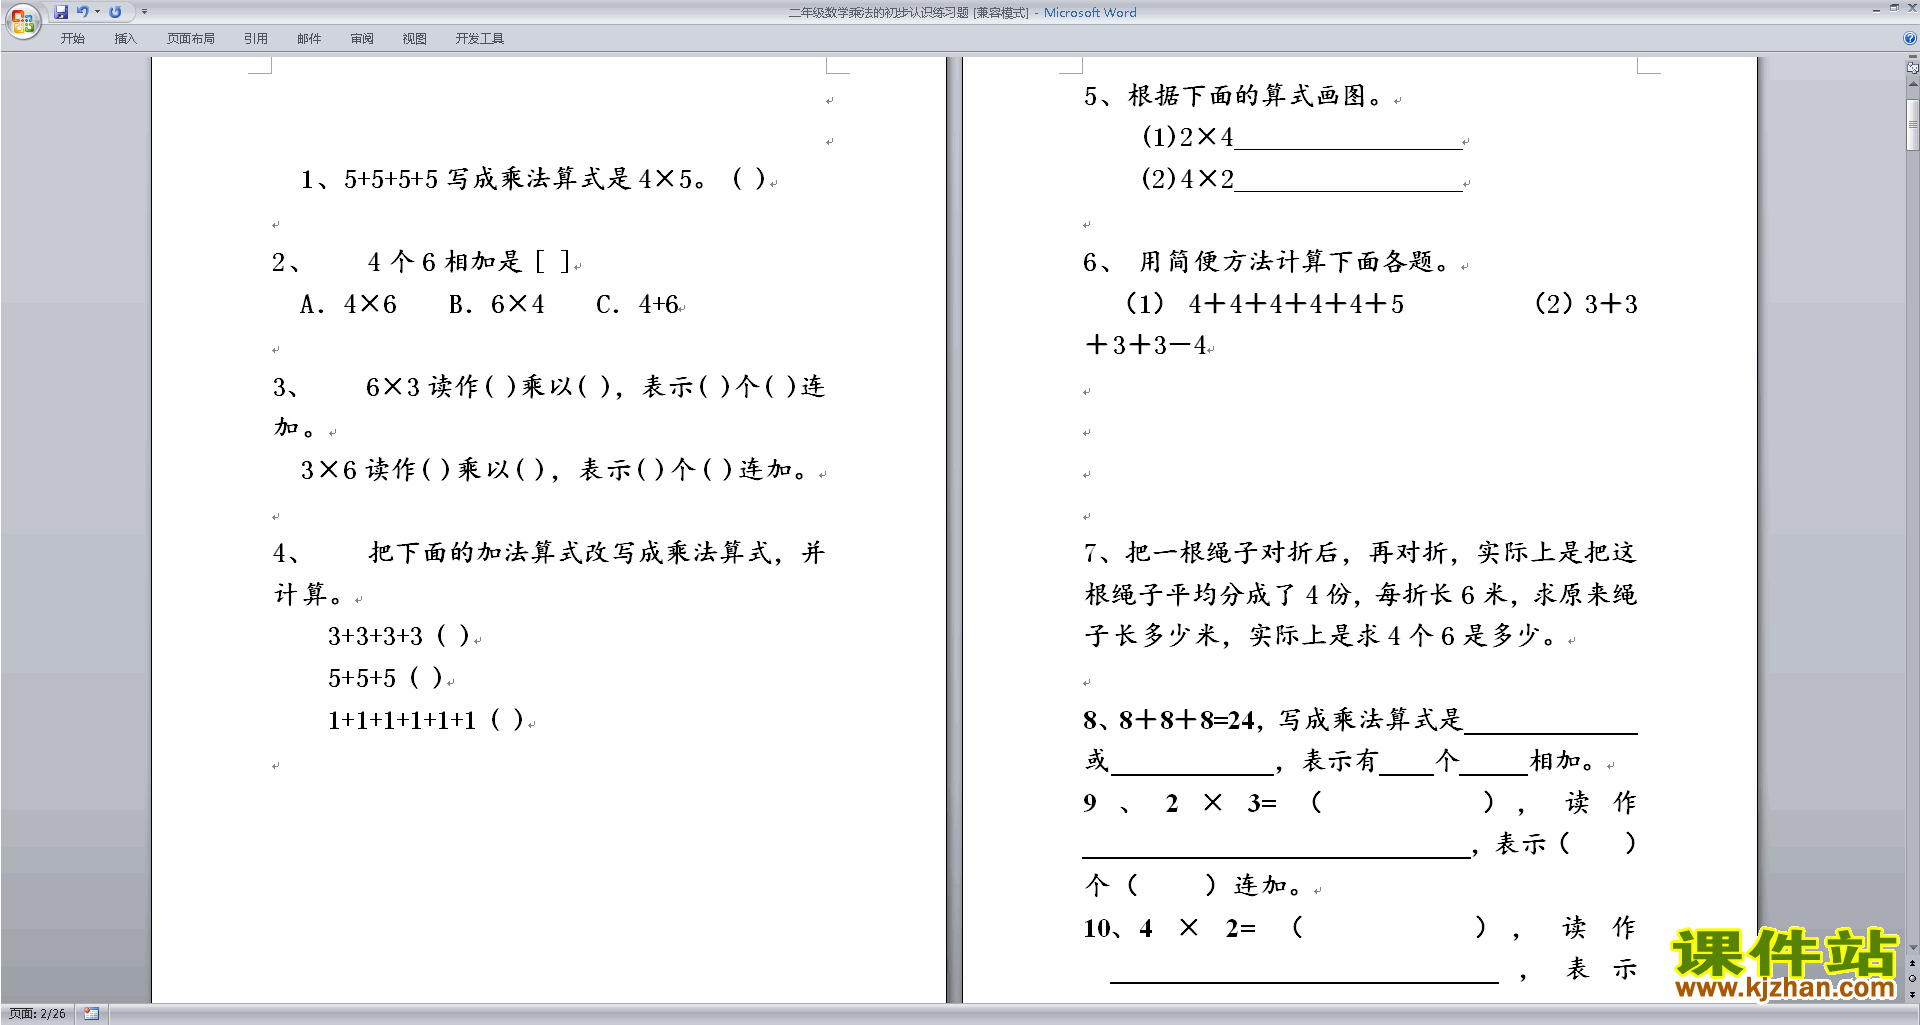Minimize the Word window
1920x1025 pixels.
pyautogui.click(x=1876, y=9)
